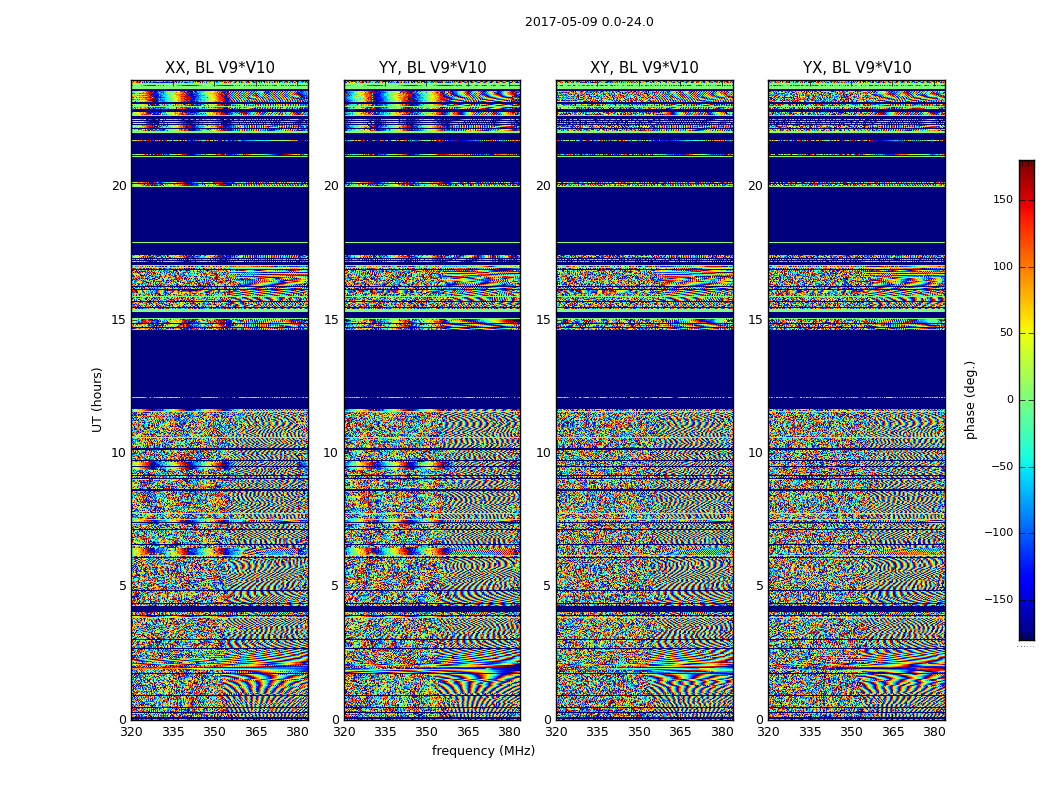Image resolution: width=1050 pixels, height=800 pixels.
Task: Click the 335 tick label under YY panel
Action: tap(385, 732)
